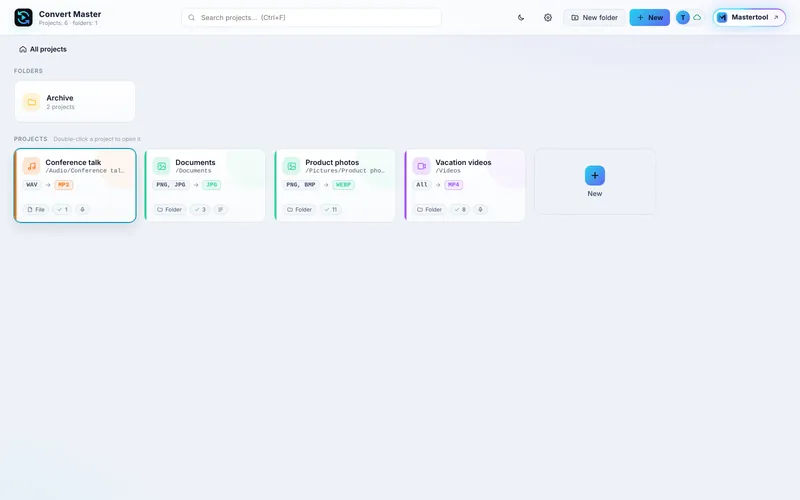Click the purple MP4 output tag
The width and height of the screenshot is (800, 500).
[454, 185]
